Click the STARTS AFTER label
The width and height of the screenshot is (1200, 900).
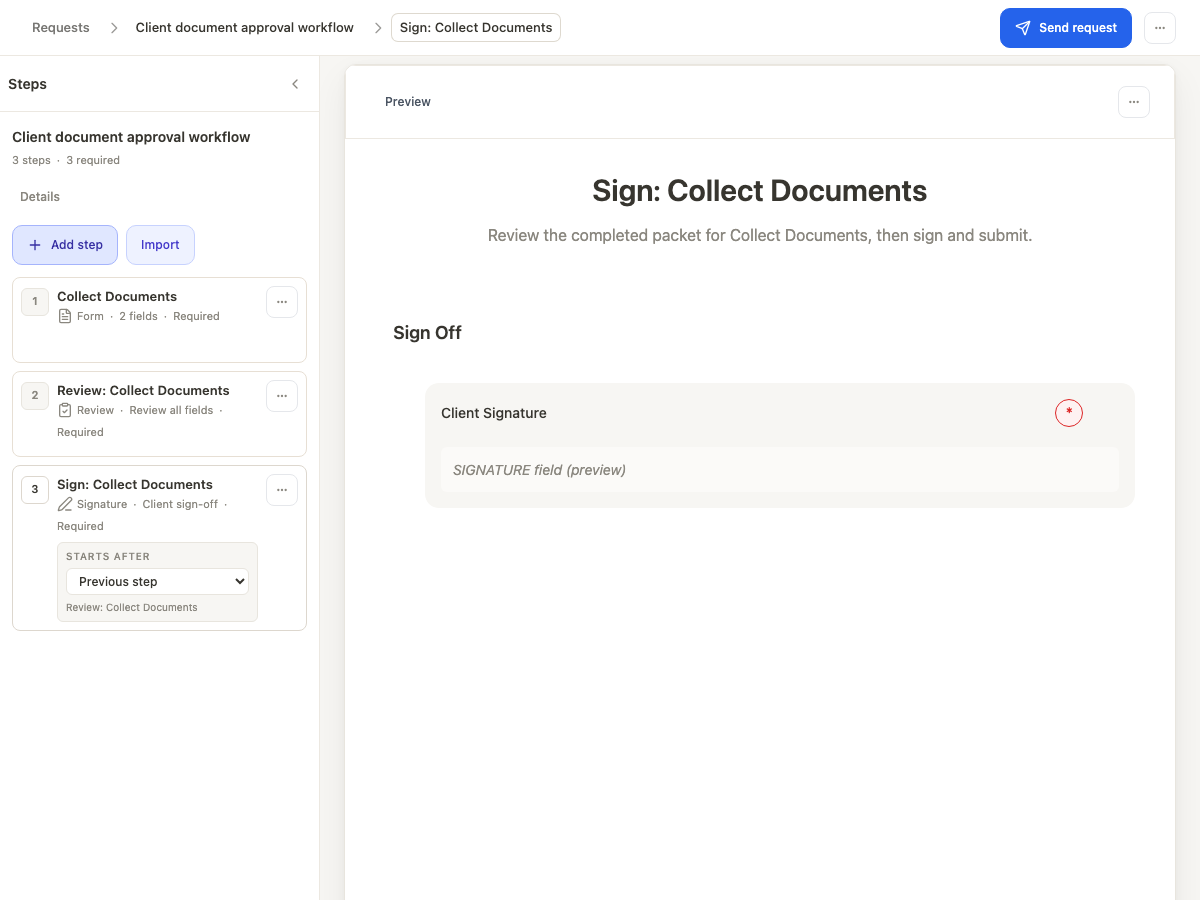[108, 556]
